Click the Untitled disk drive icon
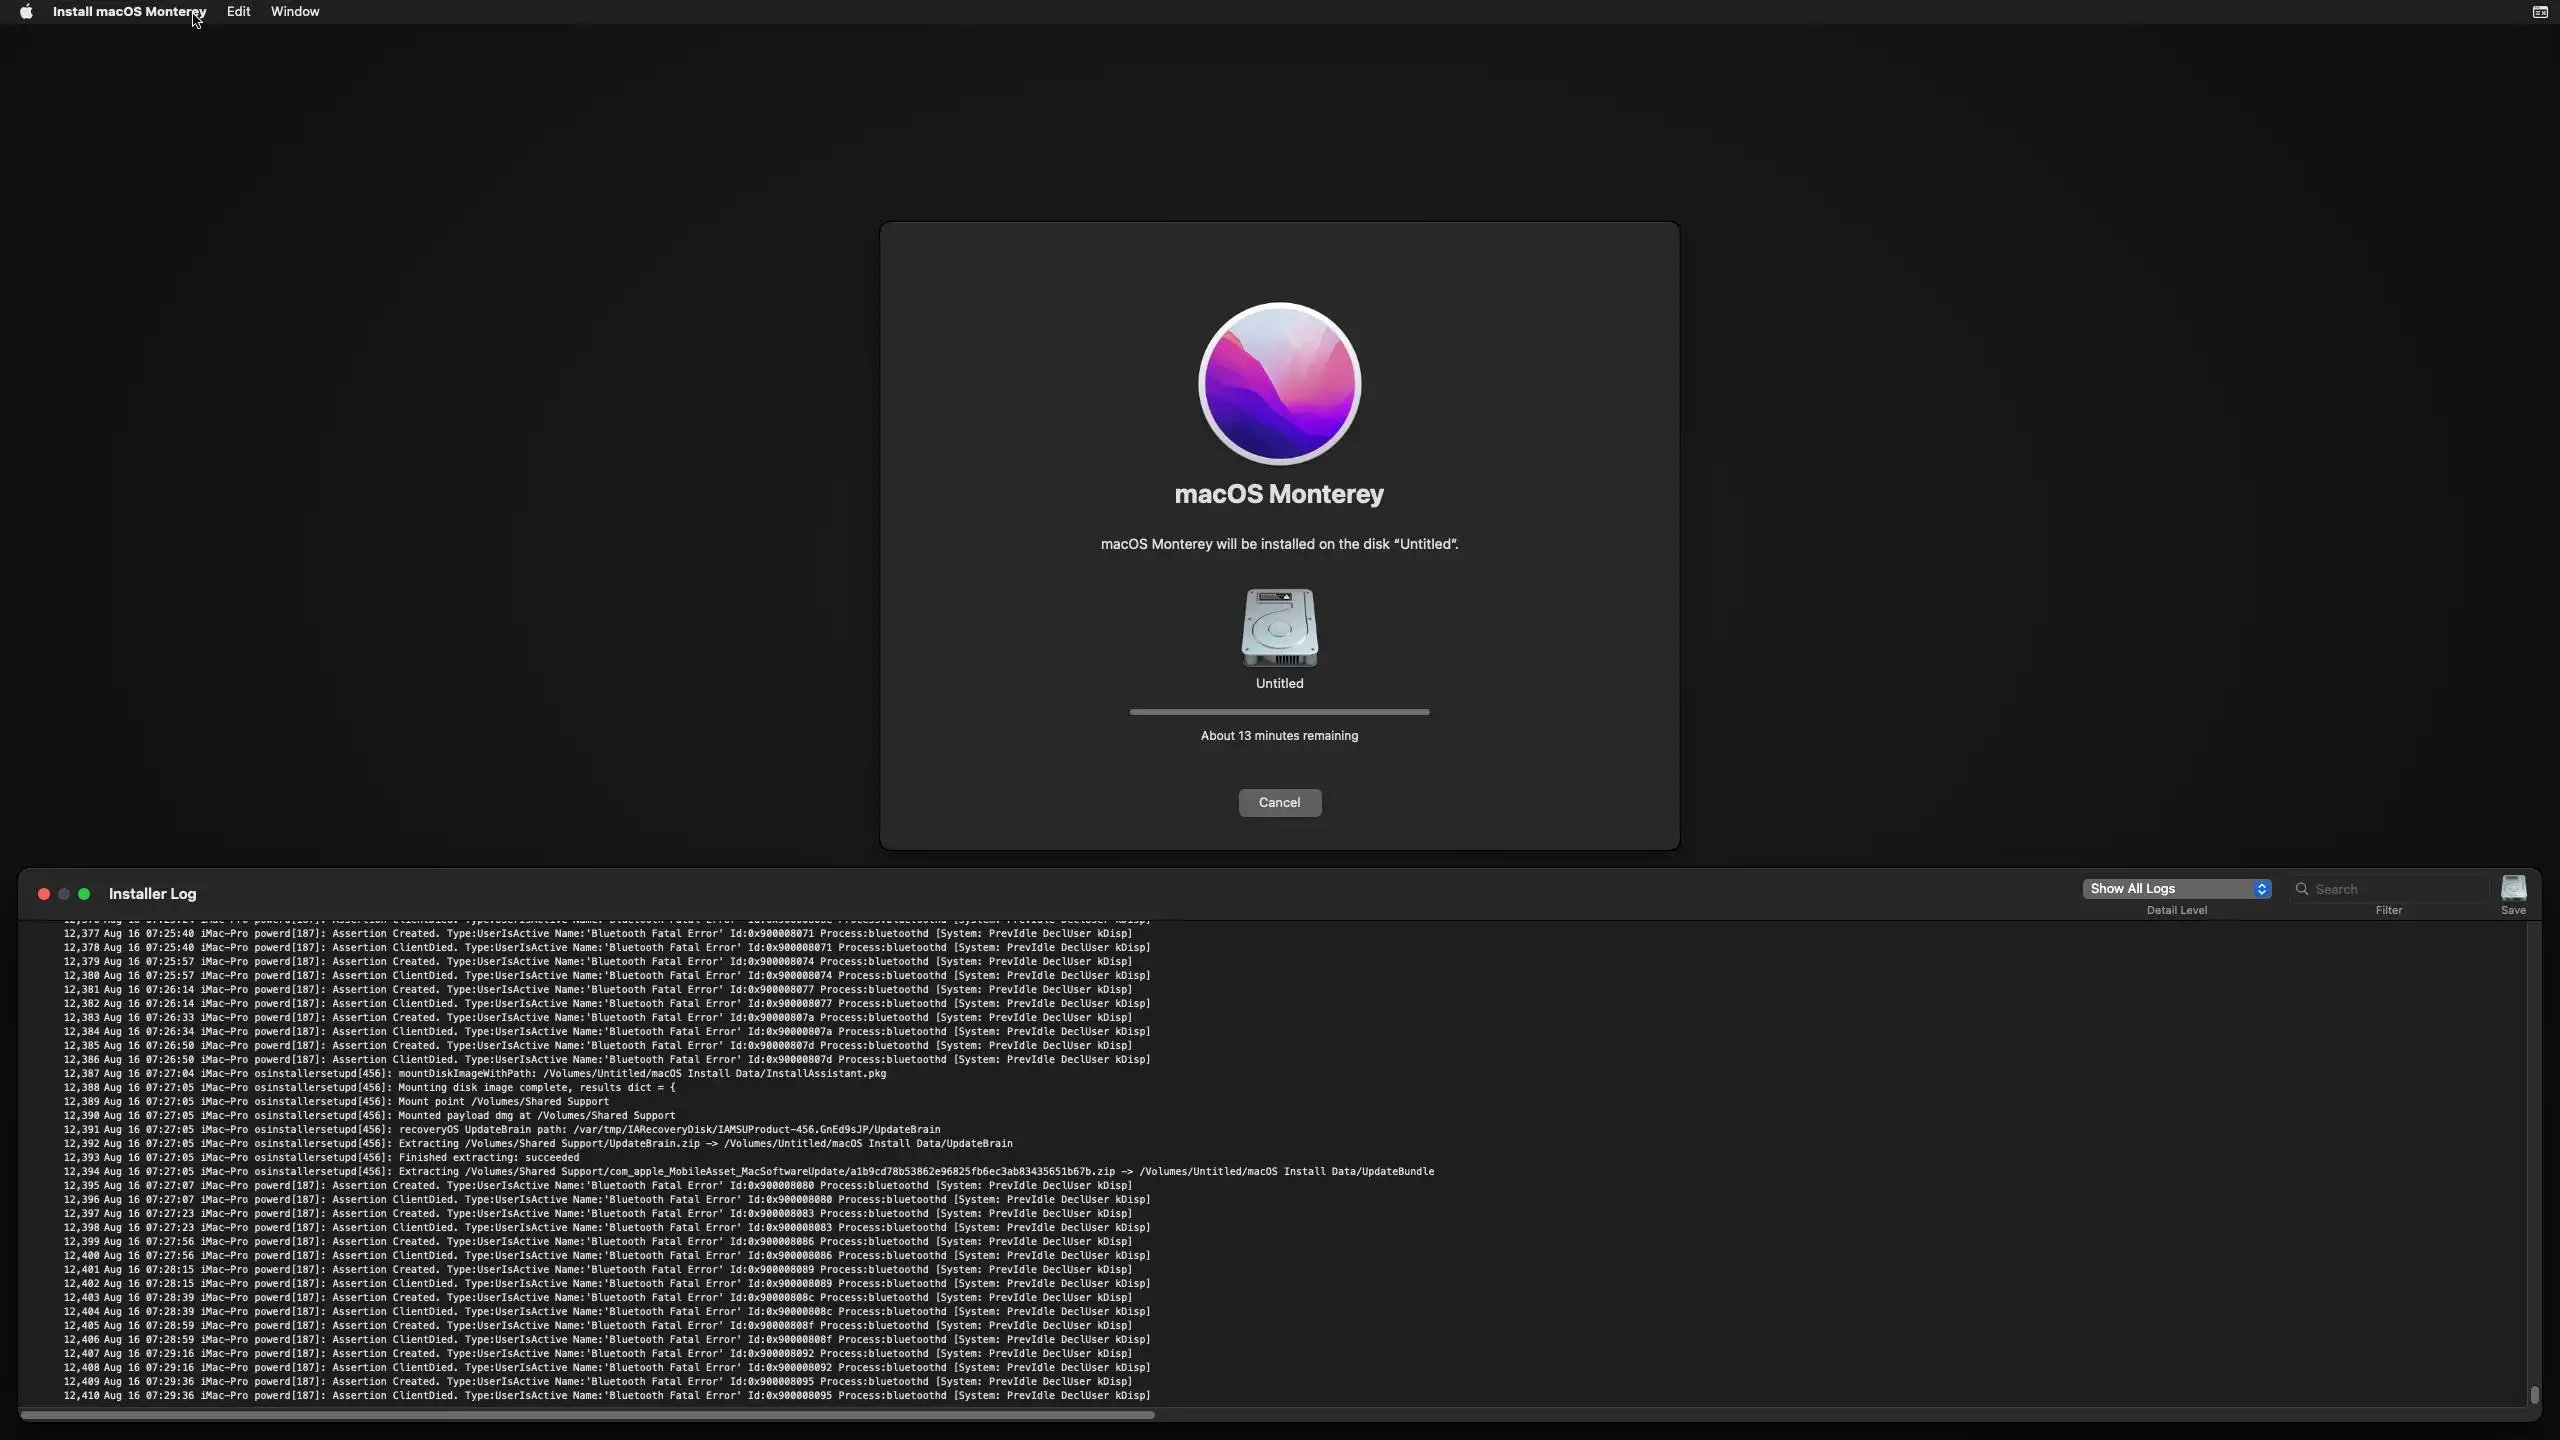This screenshot has height=1440, width=2560. coord(1279,628)
